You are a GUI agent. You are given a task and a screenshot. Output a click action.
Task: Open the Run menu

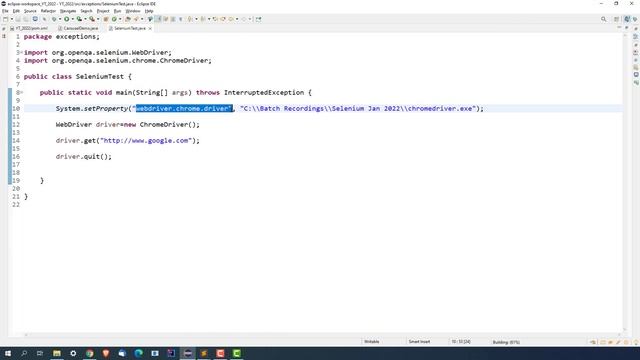[117, 11]
